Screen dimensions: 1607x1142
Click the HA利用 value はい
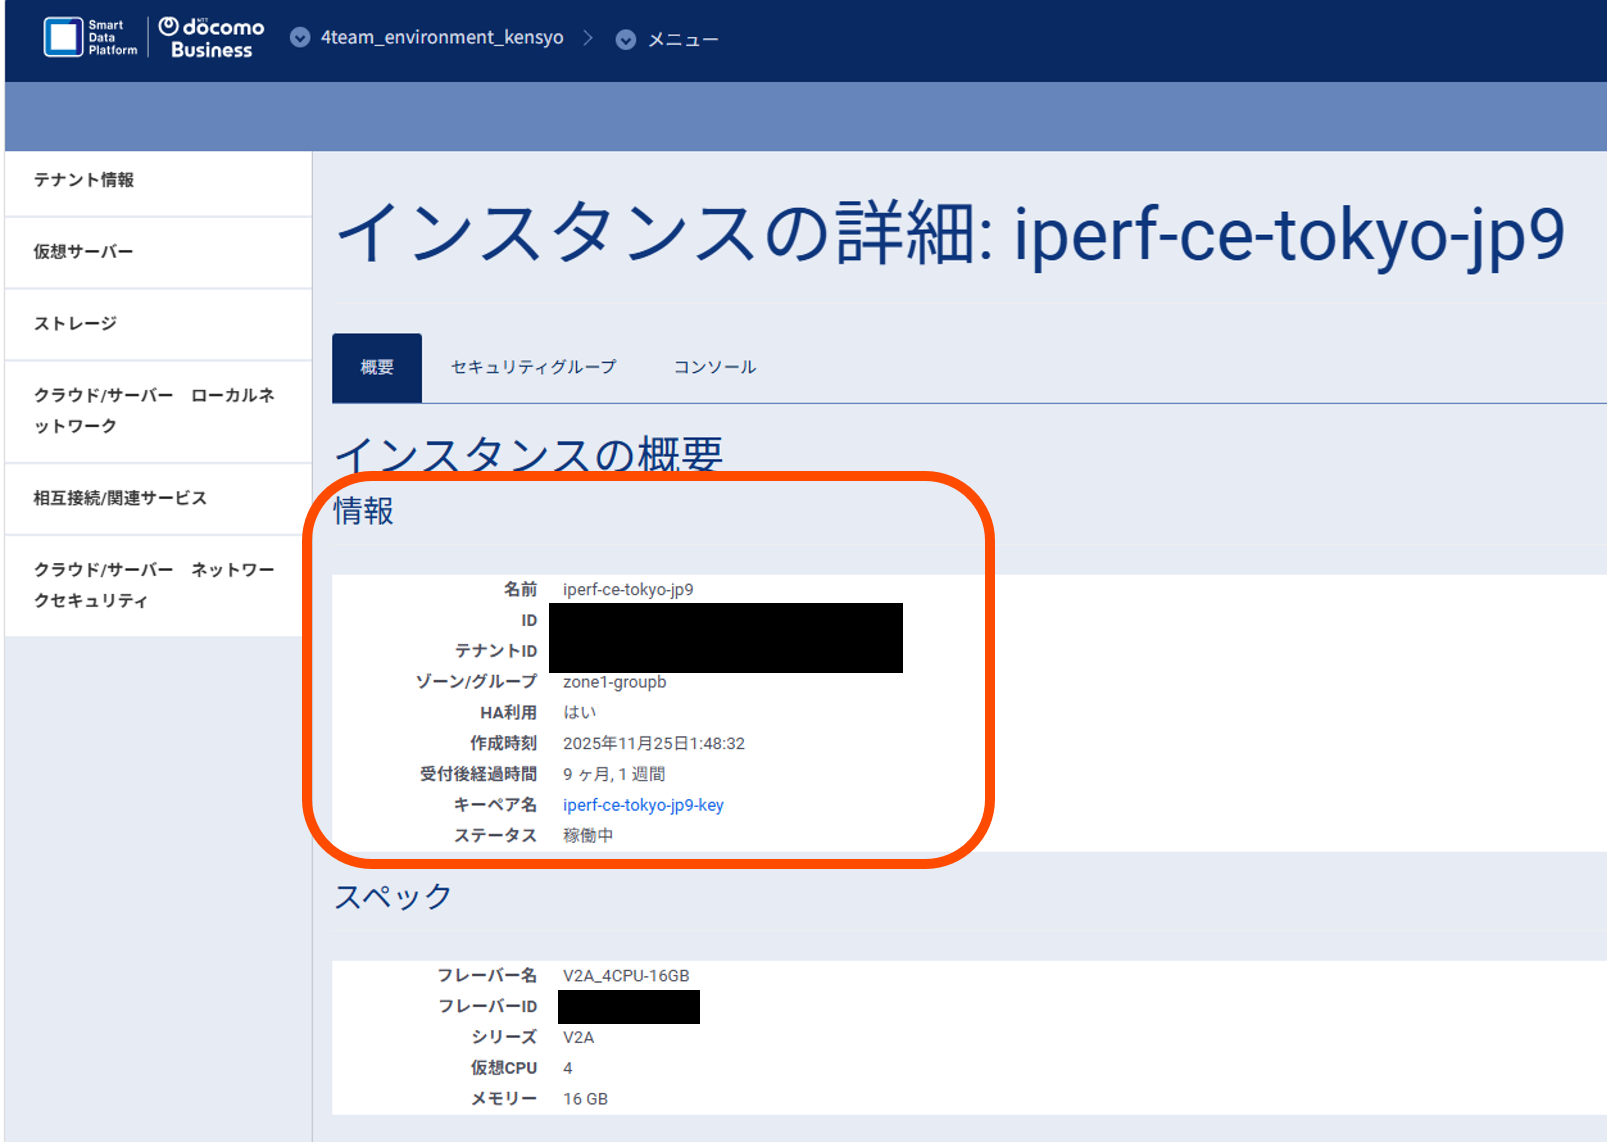(579, 713)
